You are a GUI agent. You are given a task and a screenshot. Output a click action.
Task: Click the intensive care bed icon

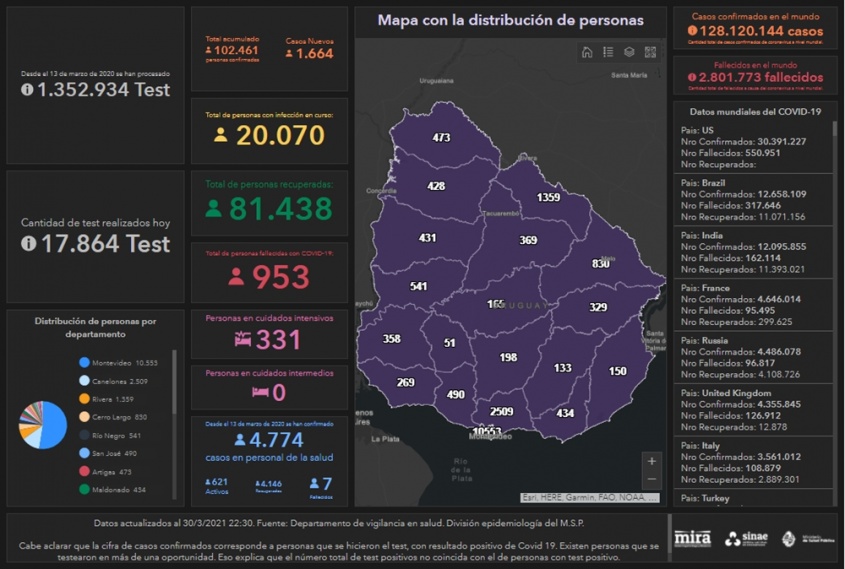pos(242,340)
